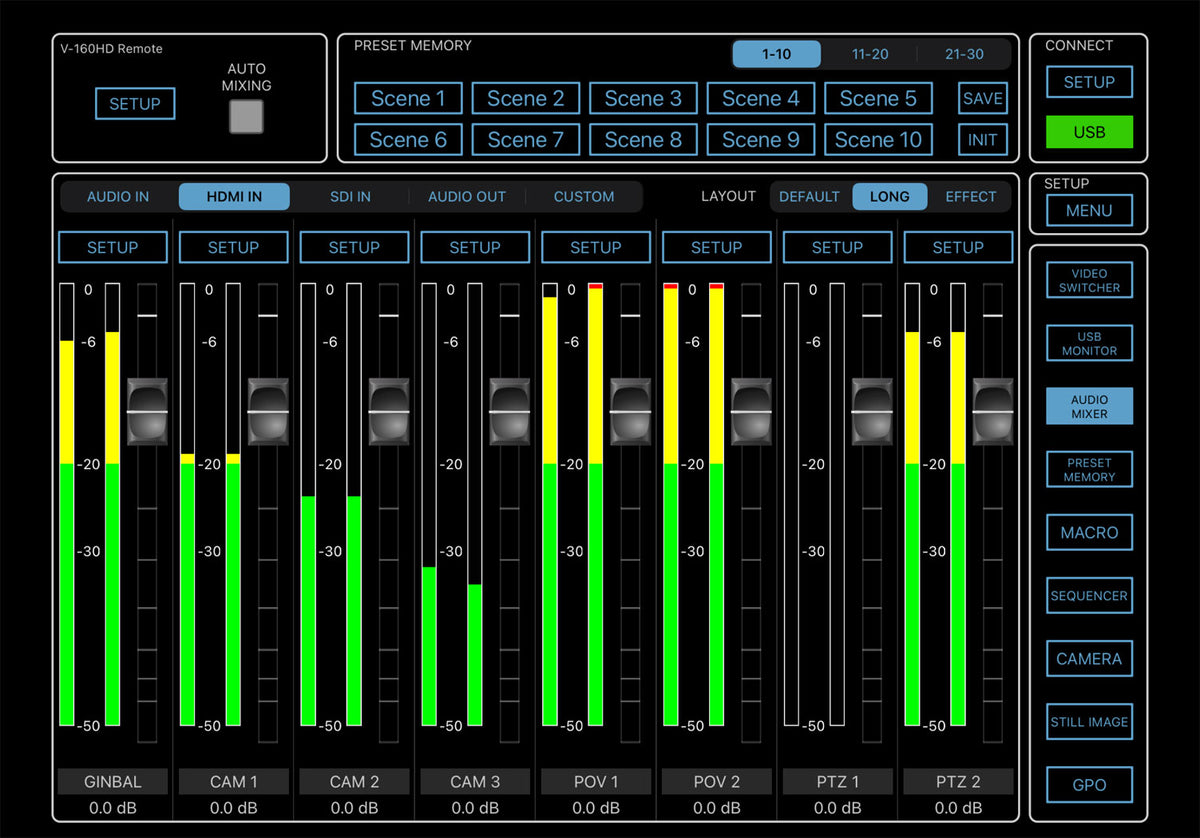Adjust the POV 1 channel fader

coord(632,409)
